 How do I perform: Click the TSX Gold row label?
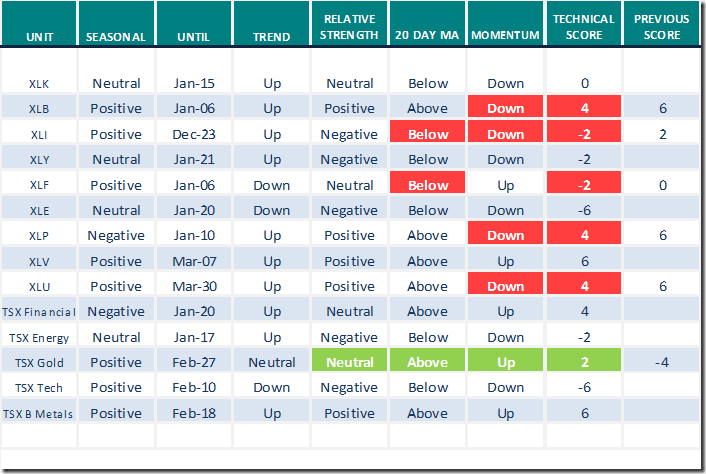pos(41,362)
